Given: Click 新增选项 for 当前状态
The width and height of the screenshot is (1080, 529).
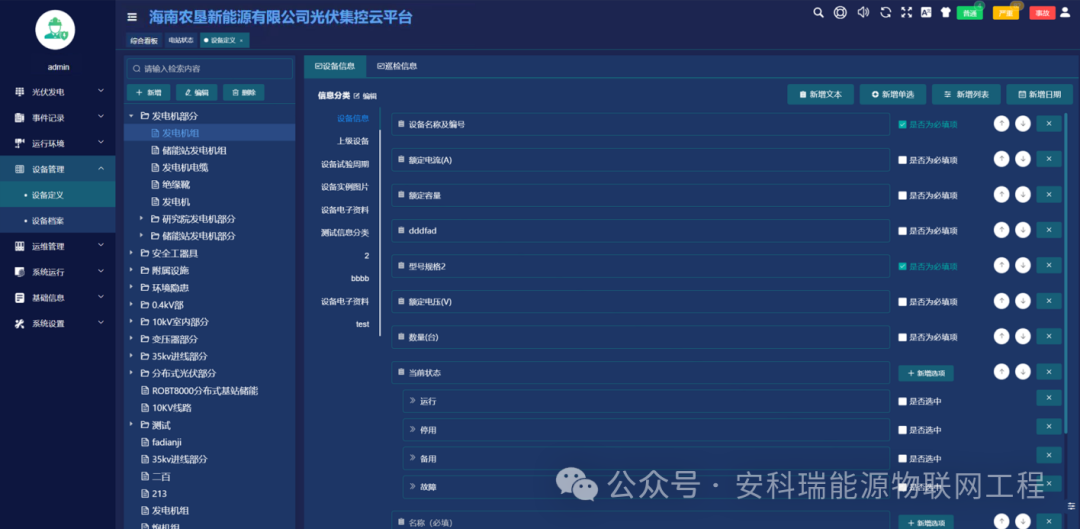Looking at the screenshot, I should click(x=926, y=373).
